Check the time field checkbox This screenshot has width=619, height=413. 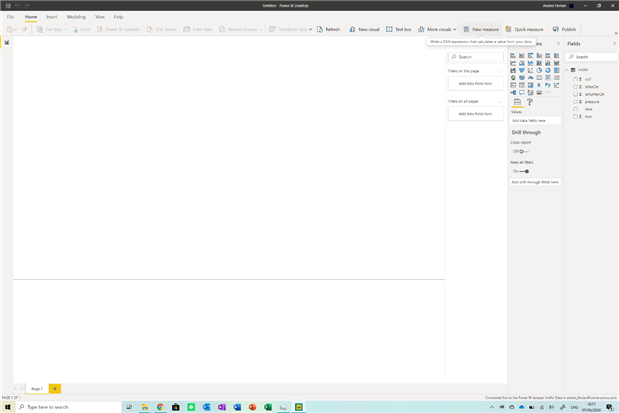tap(575, 109)
